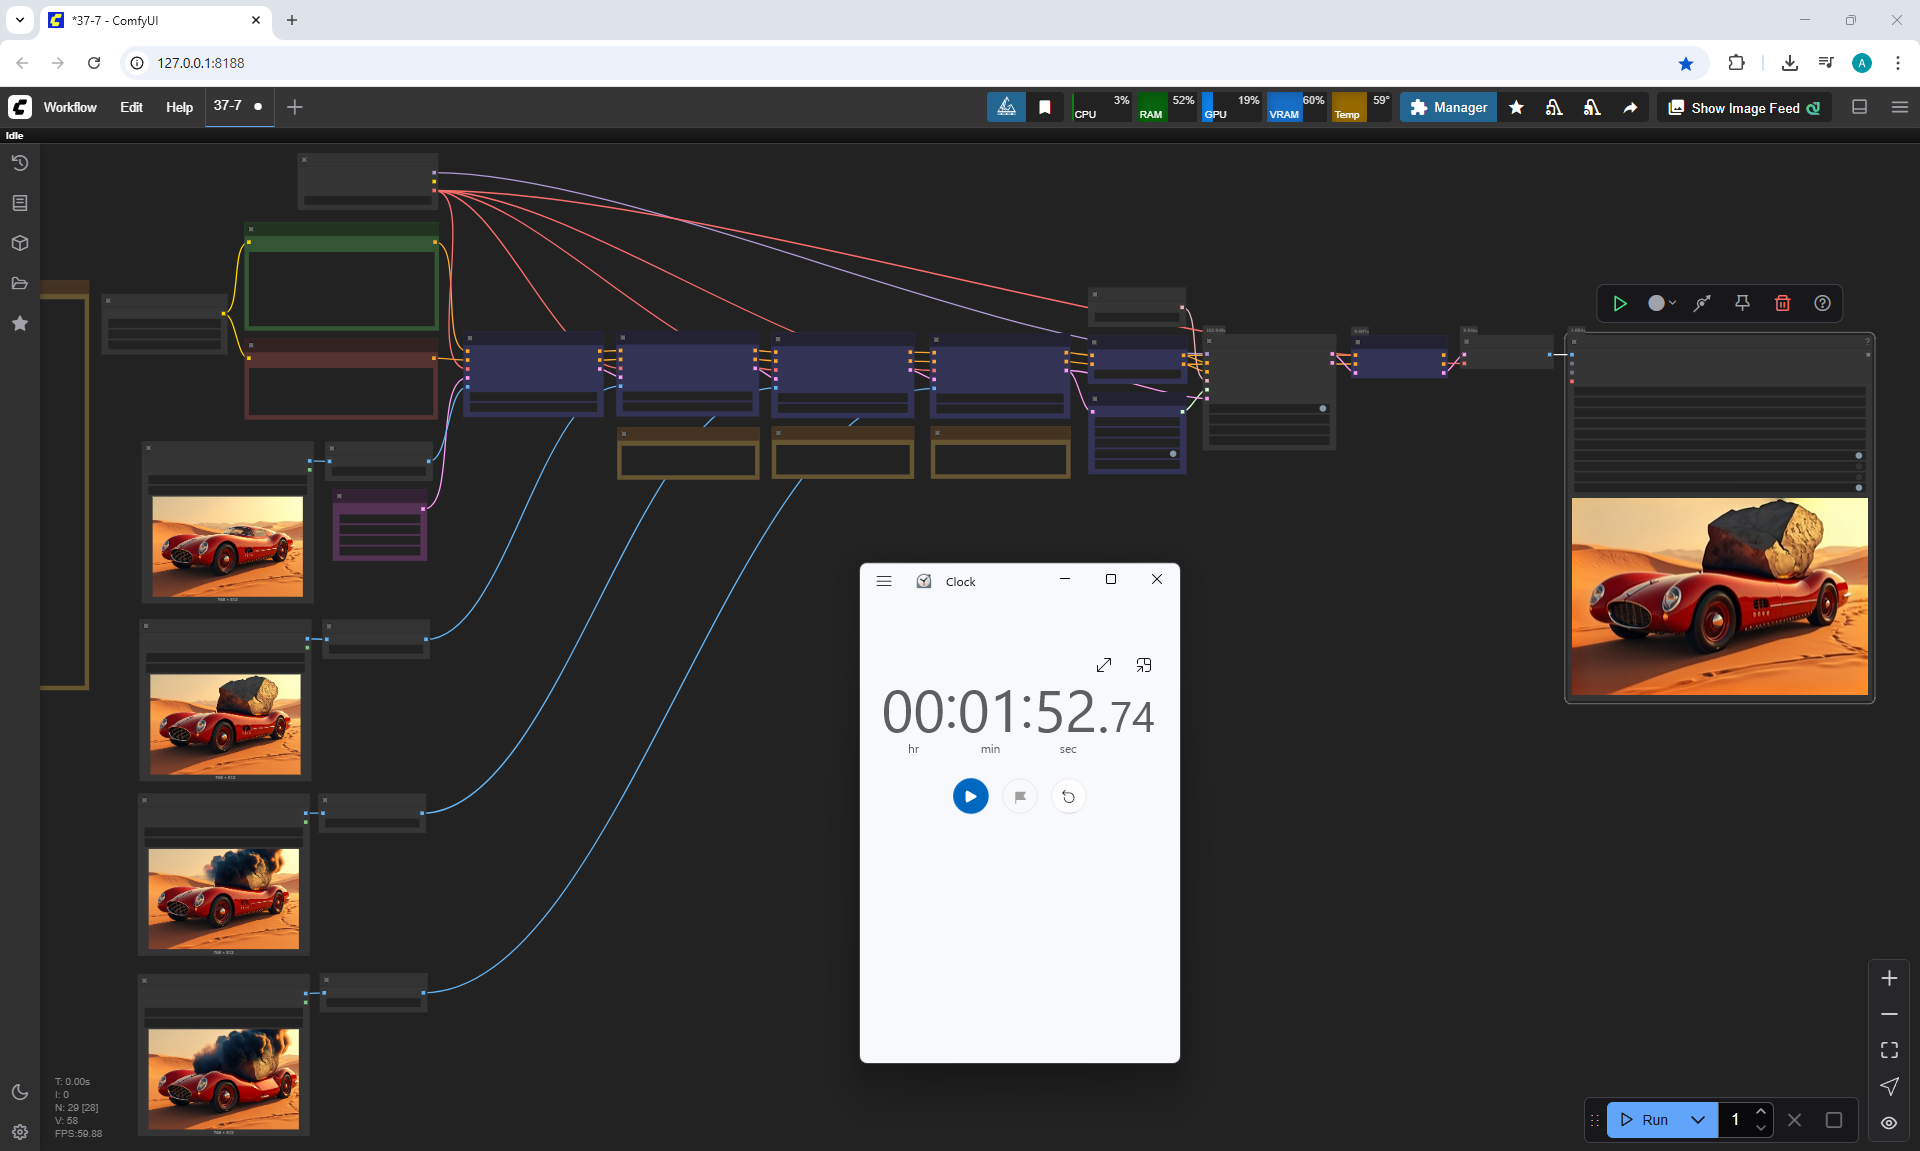Toggle link visibility eye icon

[x=1889, y=1122]
